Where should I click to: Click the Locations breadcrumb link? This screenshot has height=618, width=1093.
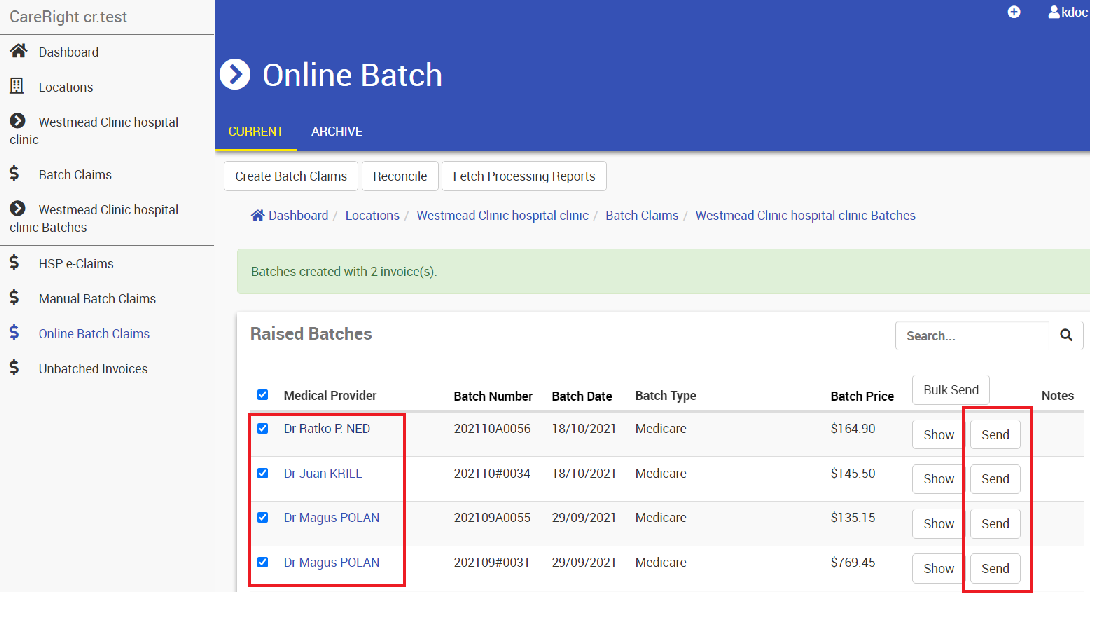click(372, 215)
